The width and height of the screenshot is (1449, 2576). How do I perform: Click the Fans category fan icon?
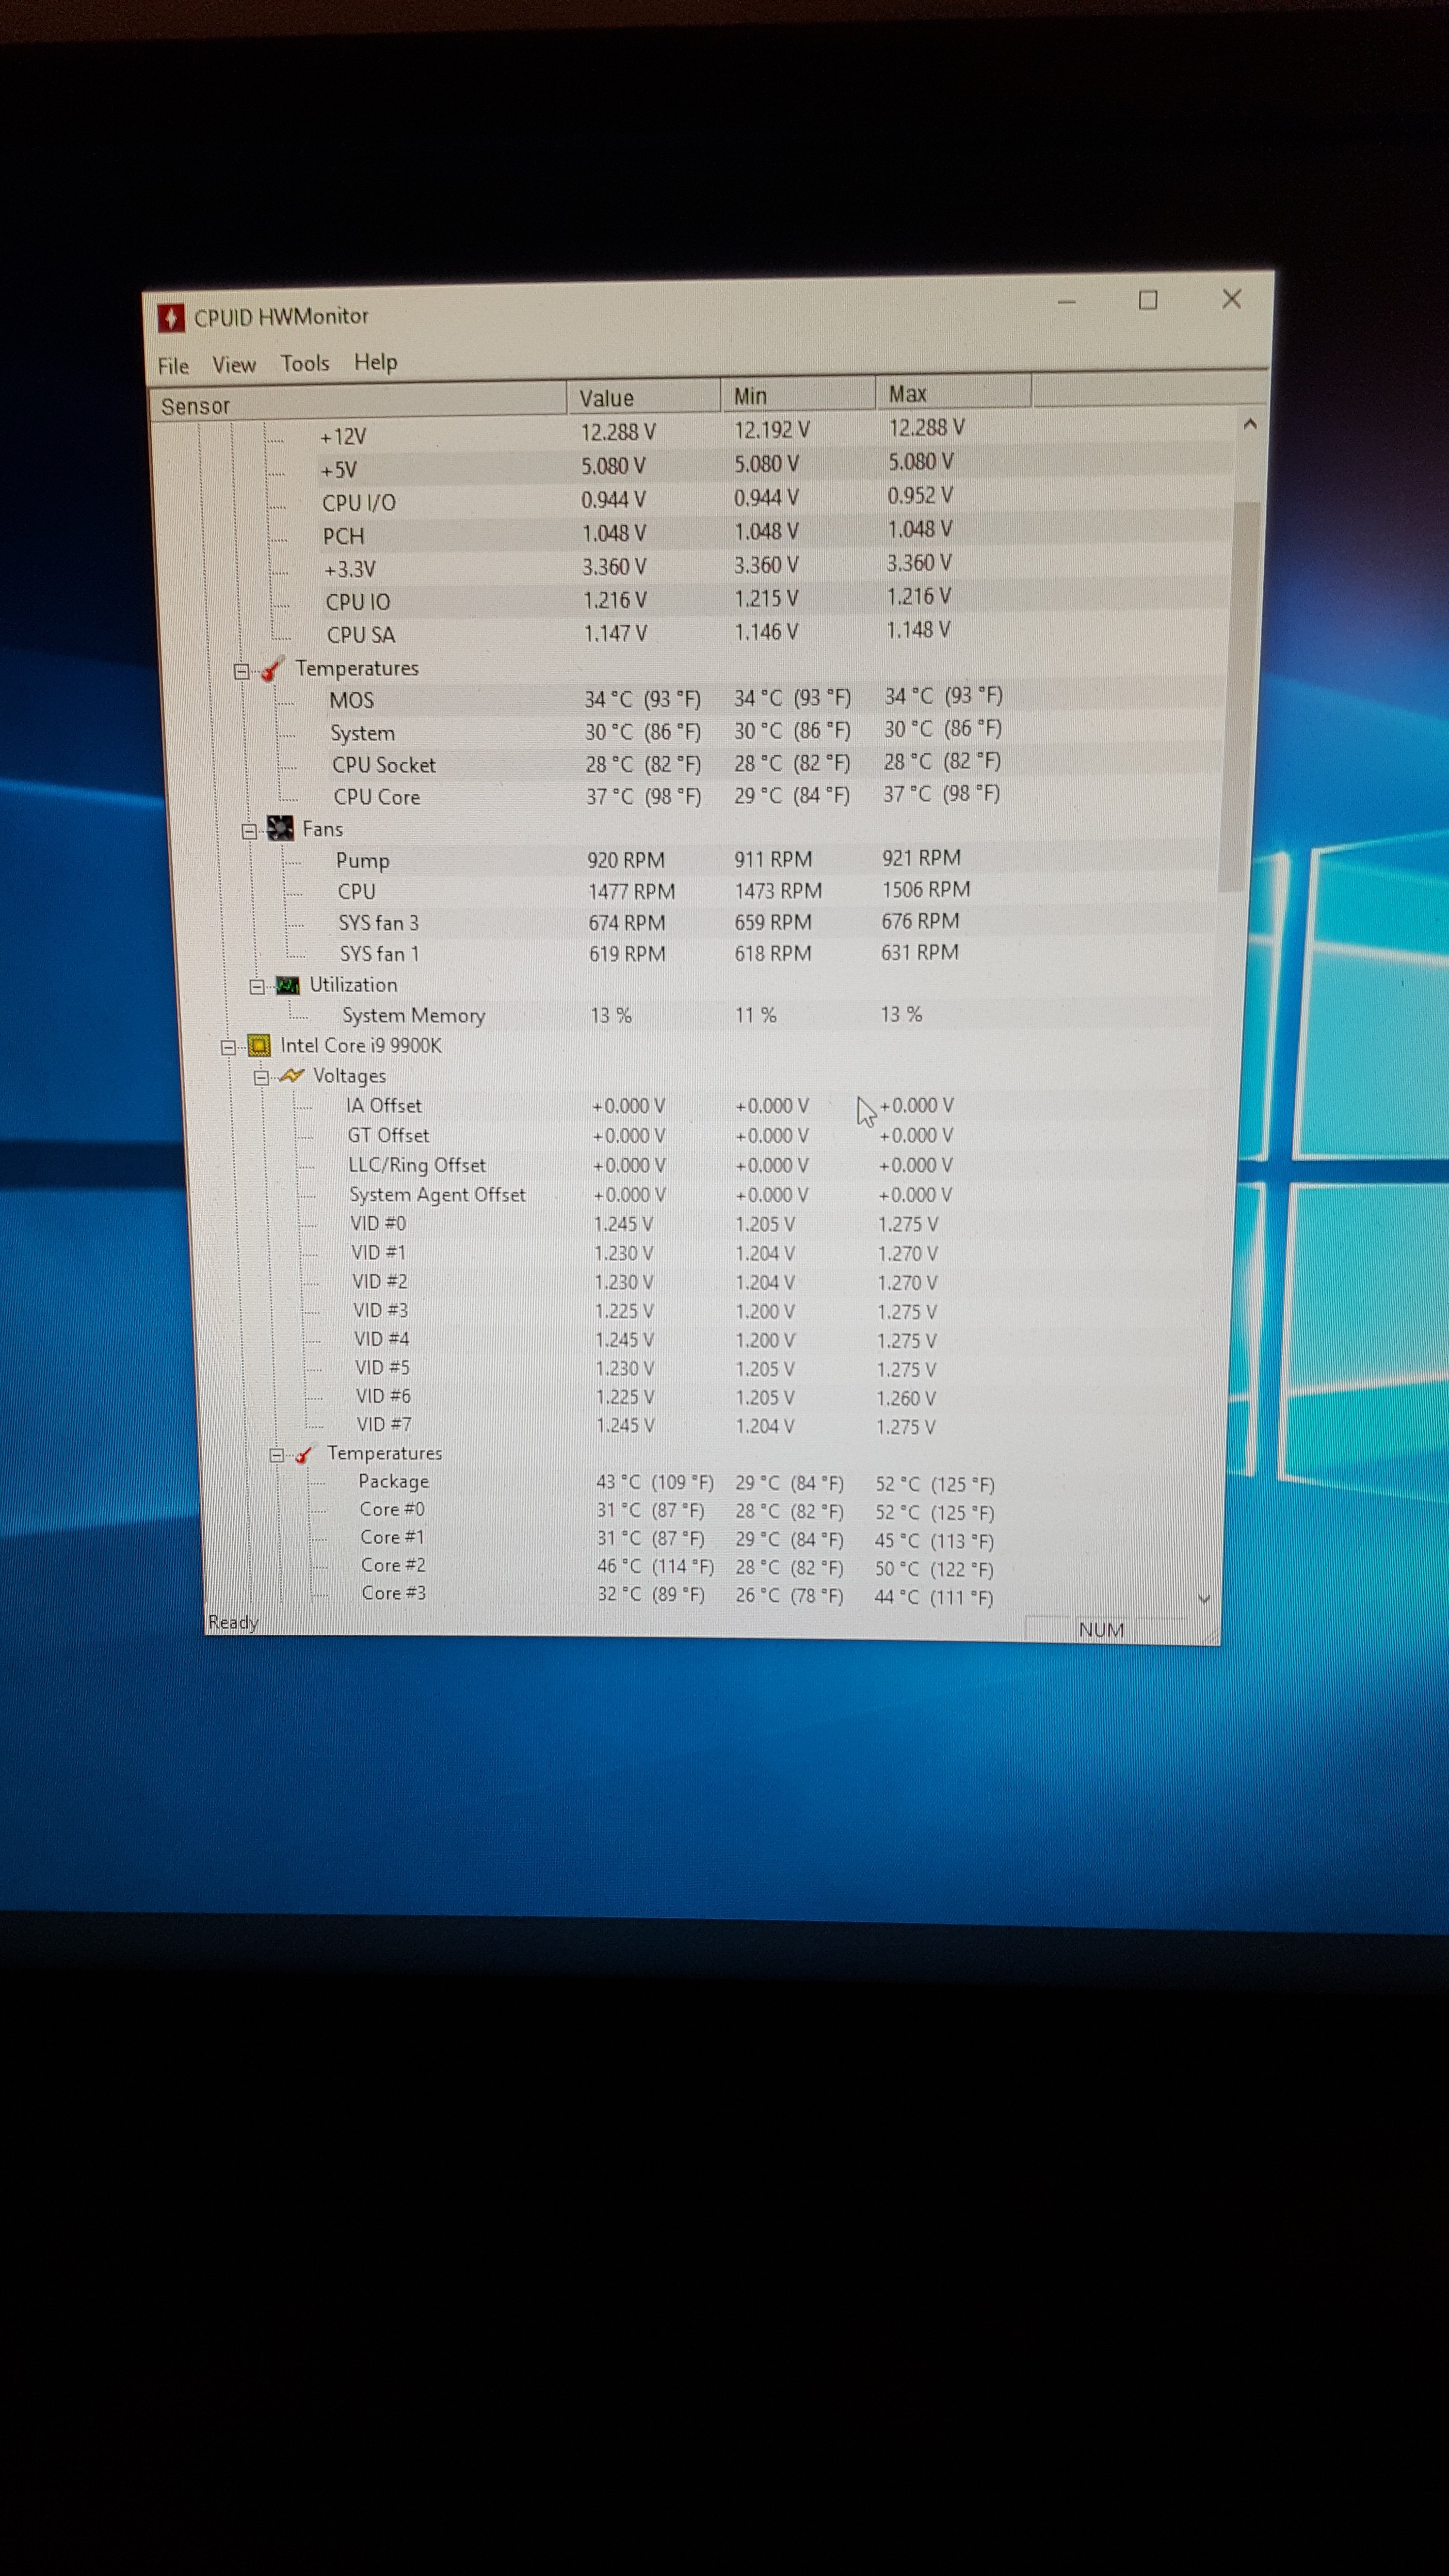tap(281, 829)
